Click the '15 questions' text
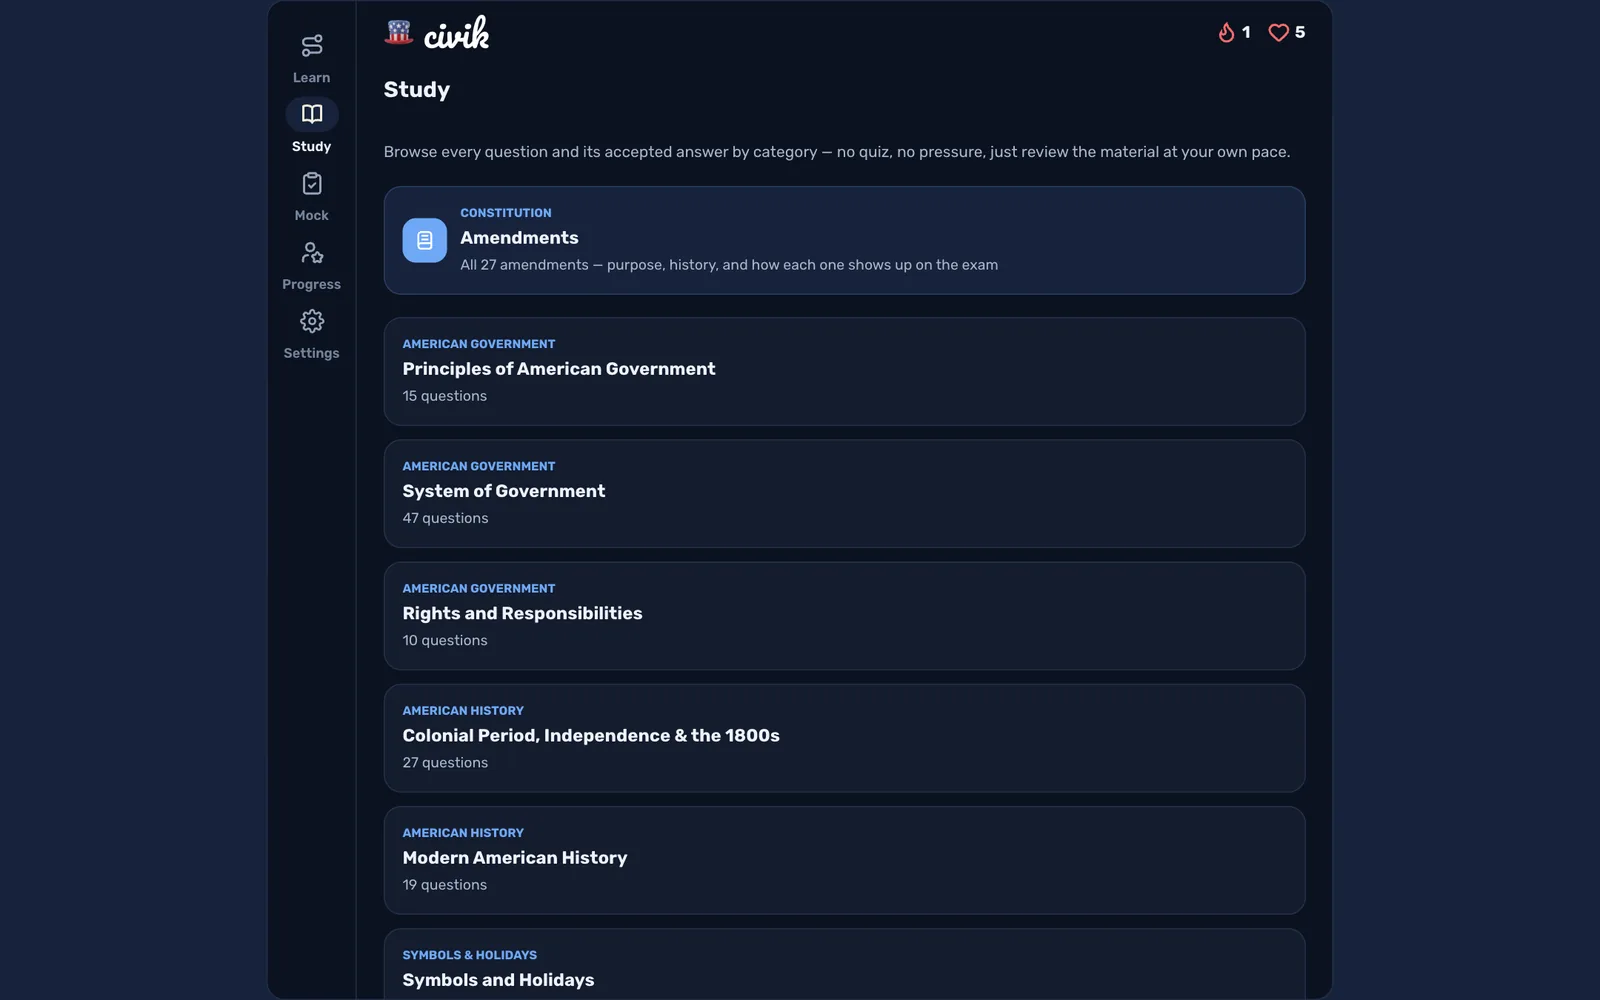The width and height of the screenshot is (1600, 1000). click(445, 396)
